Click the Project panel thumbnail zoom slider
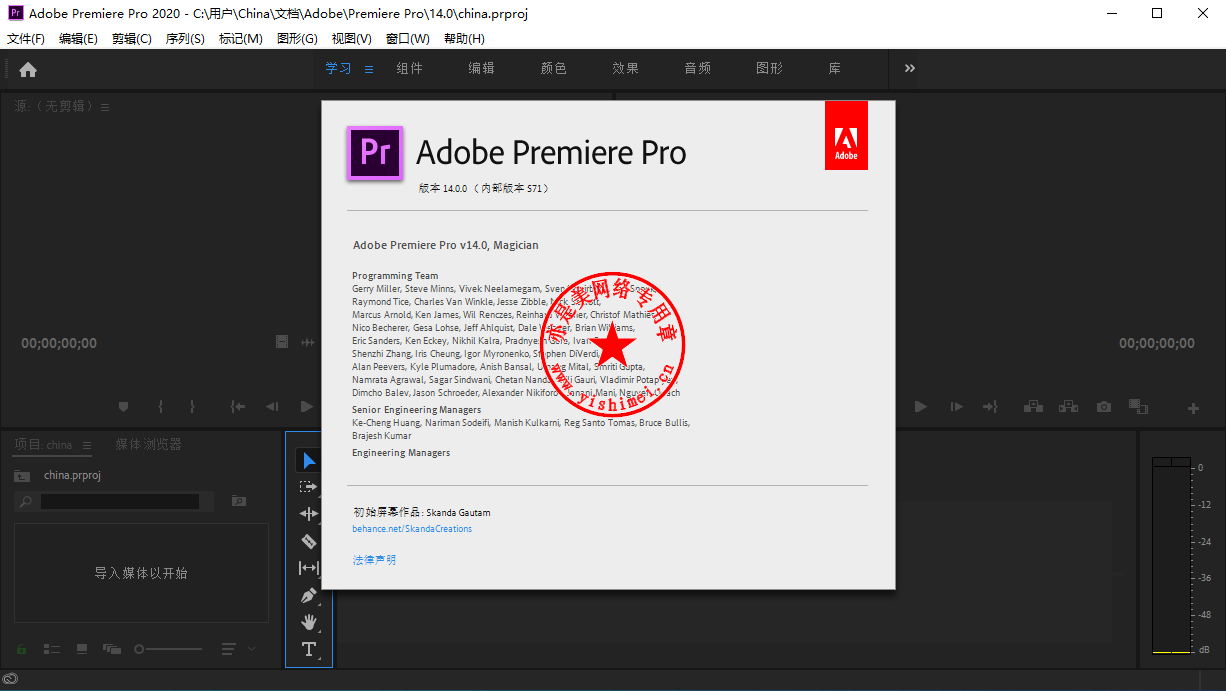The image size is (1226, 691). 168,649
